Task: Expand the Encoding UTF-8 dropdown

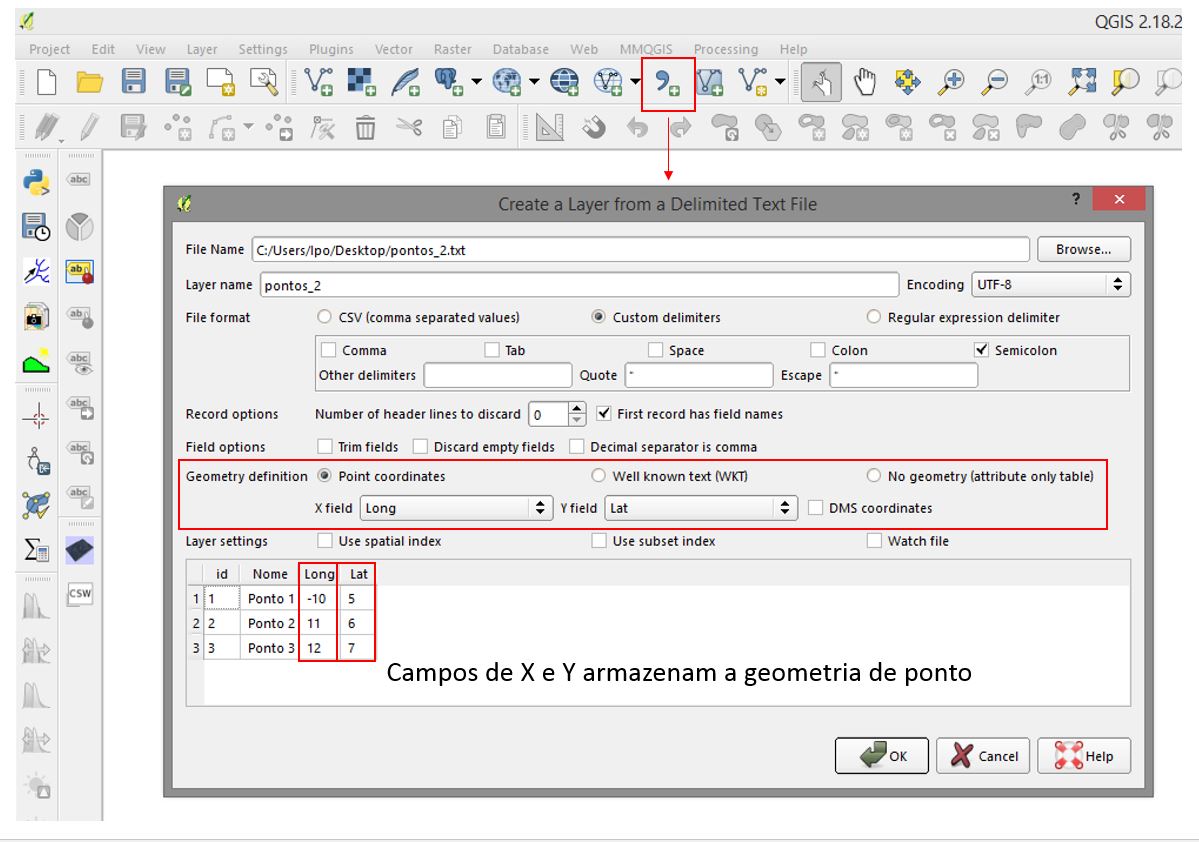Action: tap(1050, 285)
